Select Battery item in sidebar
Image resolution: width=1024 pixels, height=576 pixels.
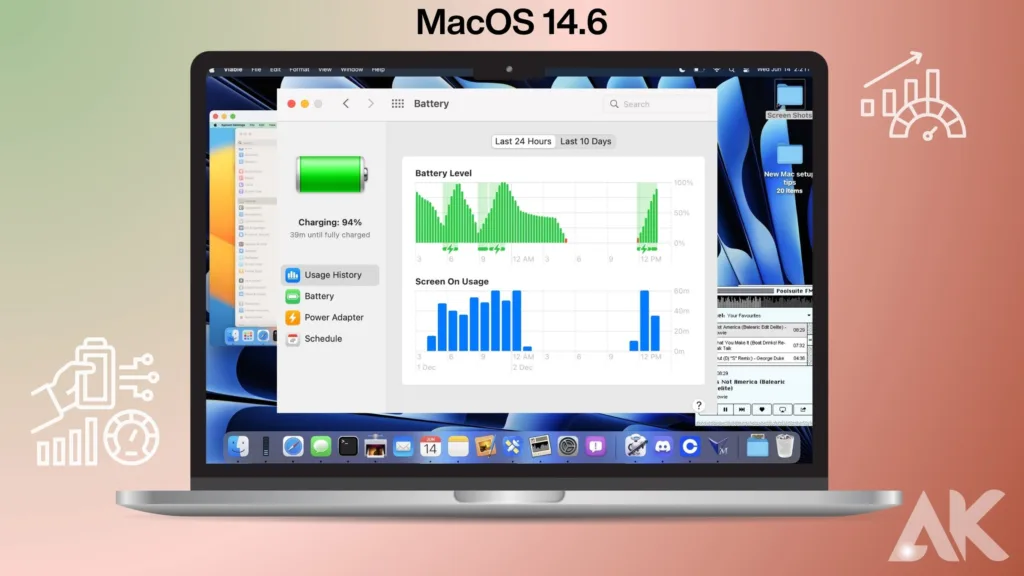330,296
